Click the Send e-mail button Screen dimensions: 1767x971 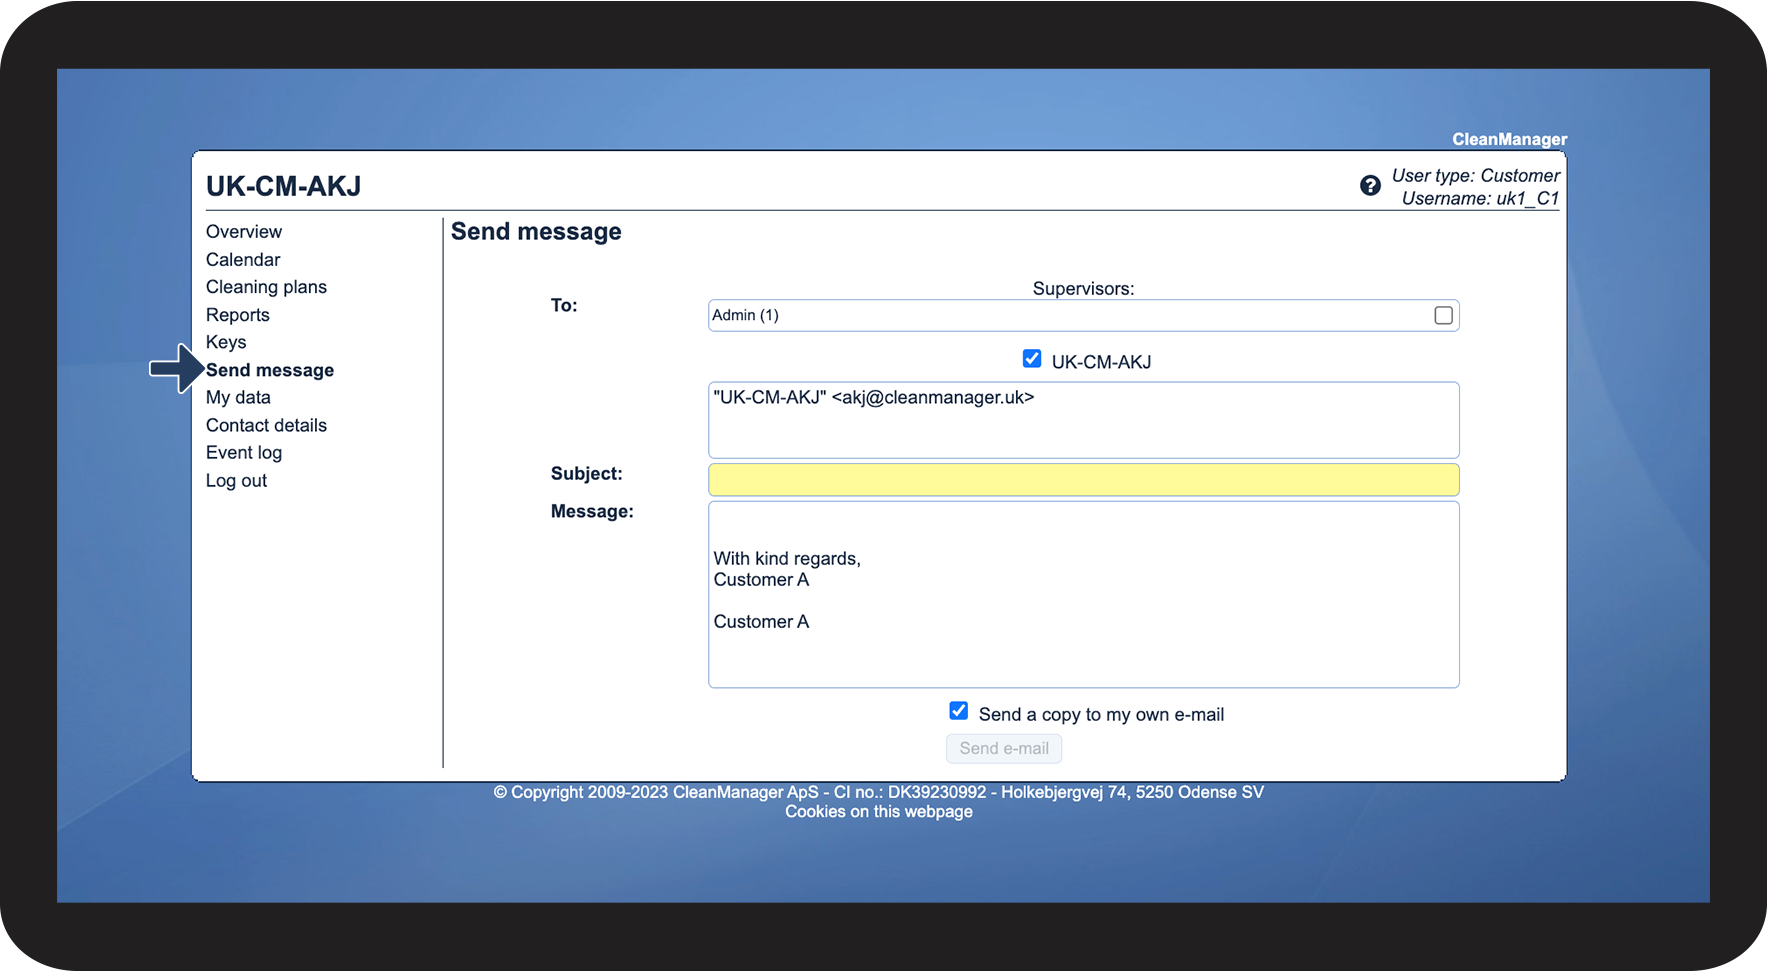[1004, 748]
